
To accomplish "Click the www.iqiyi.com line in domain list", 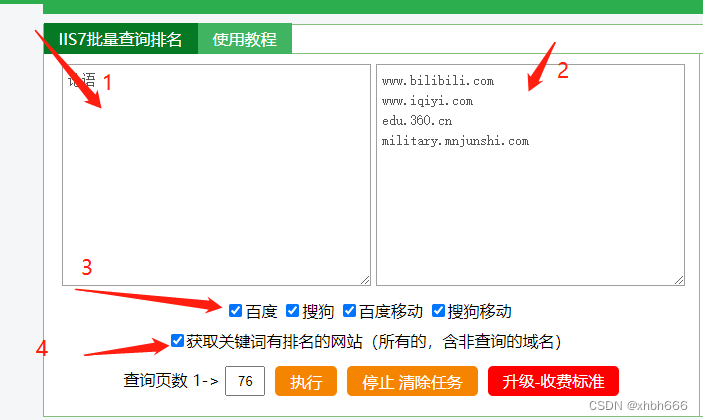I will tap(427, 101).
